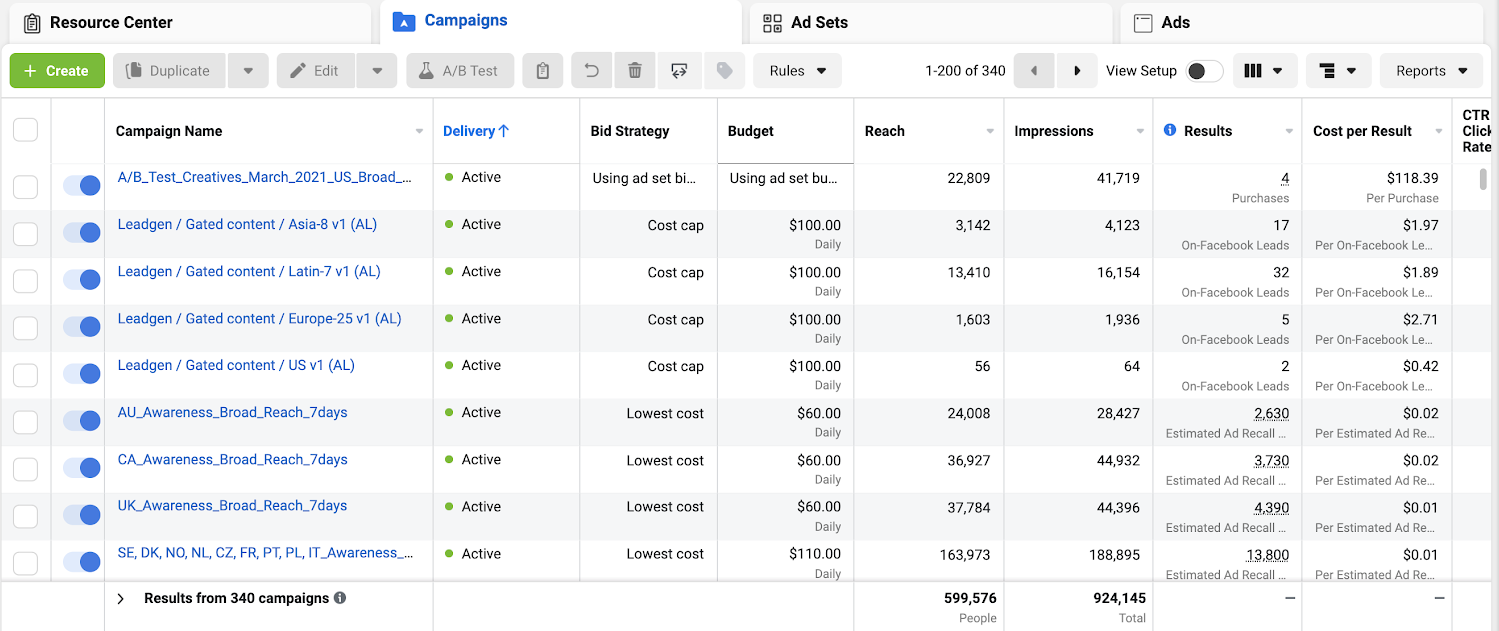Click the Resource Center icon
The height and width of the screenshot is (631, 1499).
click(x=31, y=20)
